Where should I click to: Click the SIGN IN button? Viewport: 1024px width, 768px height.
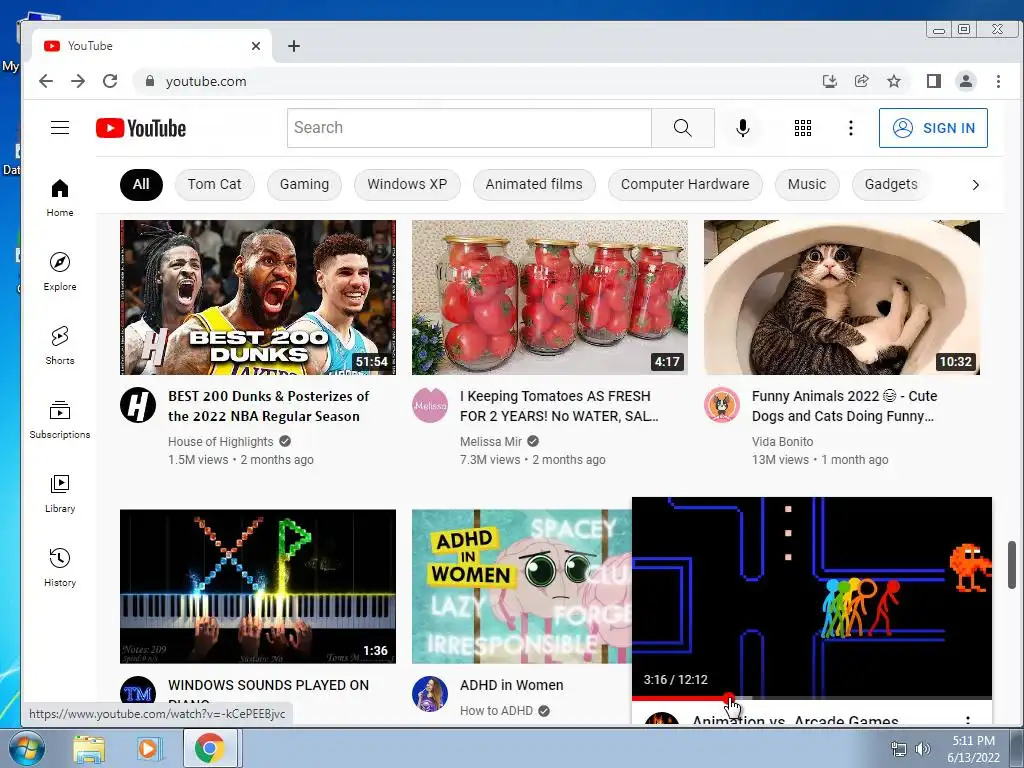click(x=933, y=128)
